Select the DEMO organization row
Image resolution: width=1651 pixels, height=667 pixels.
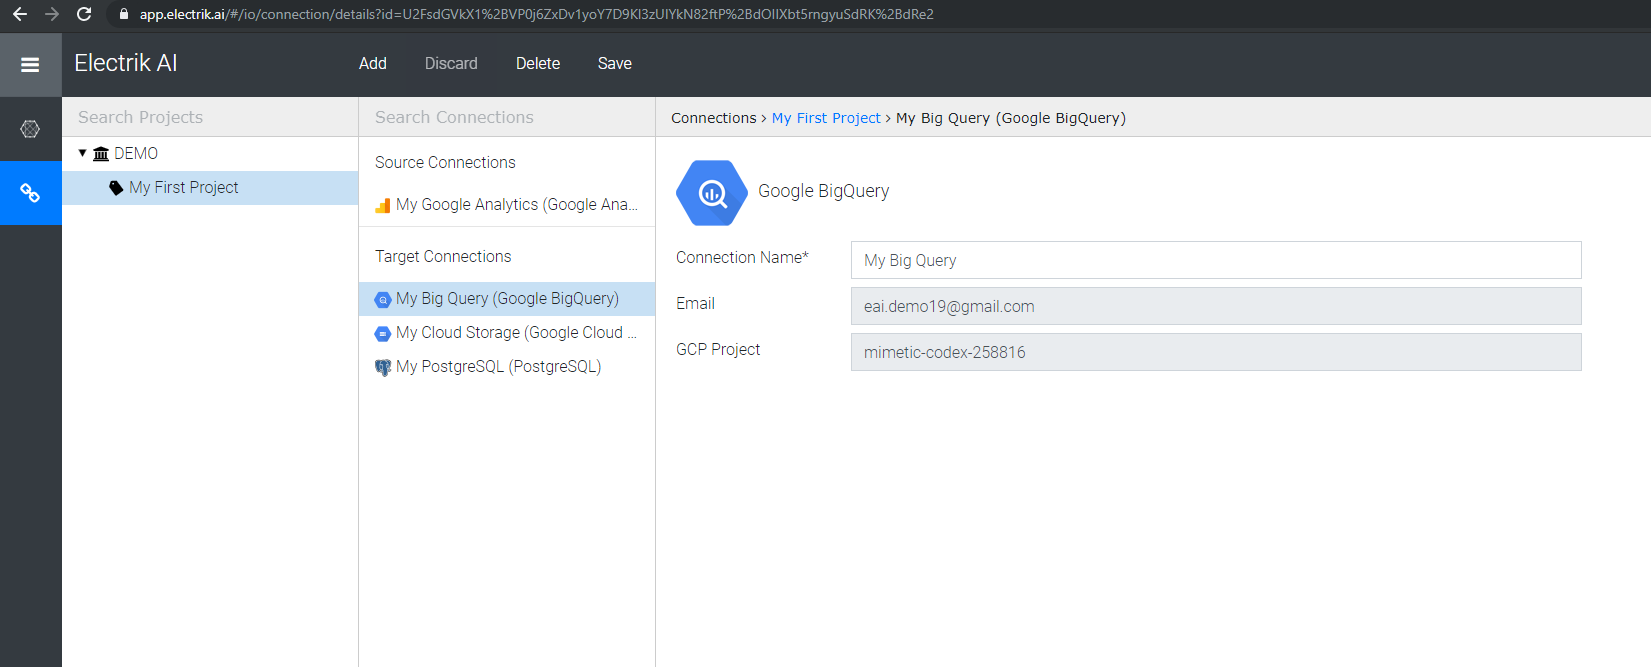click(x=210, y=154)
